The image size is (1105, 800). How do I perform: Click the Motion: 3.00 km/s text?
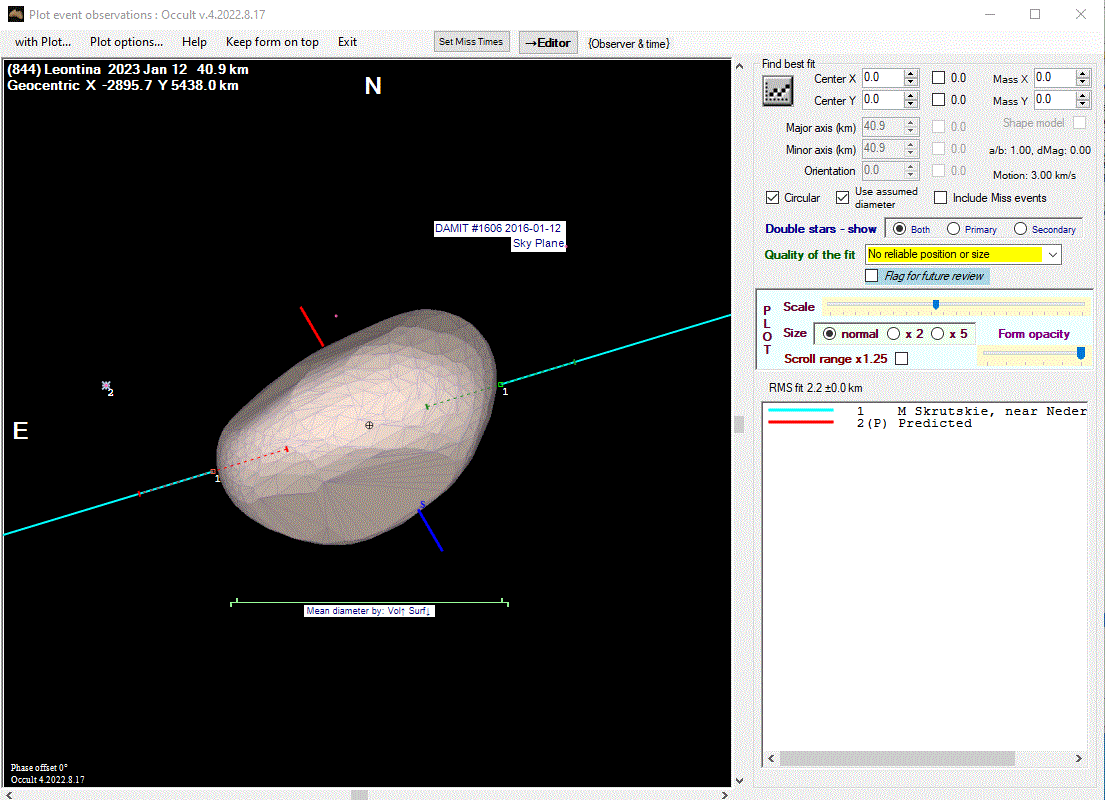[x=1035, y=175]
